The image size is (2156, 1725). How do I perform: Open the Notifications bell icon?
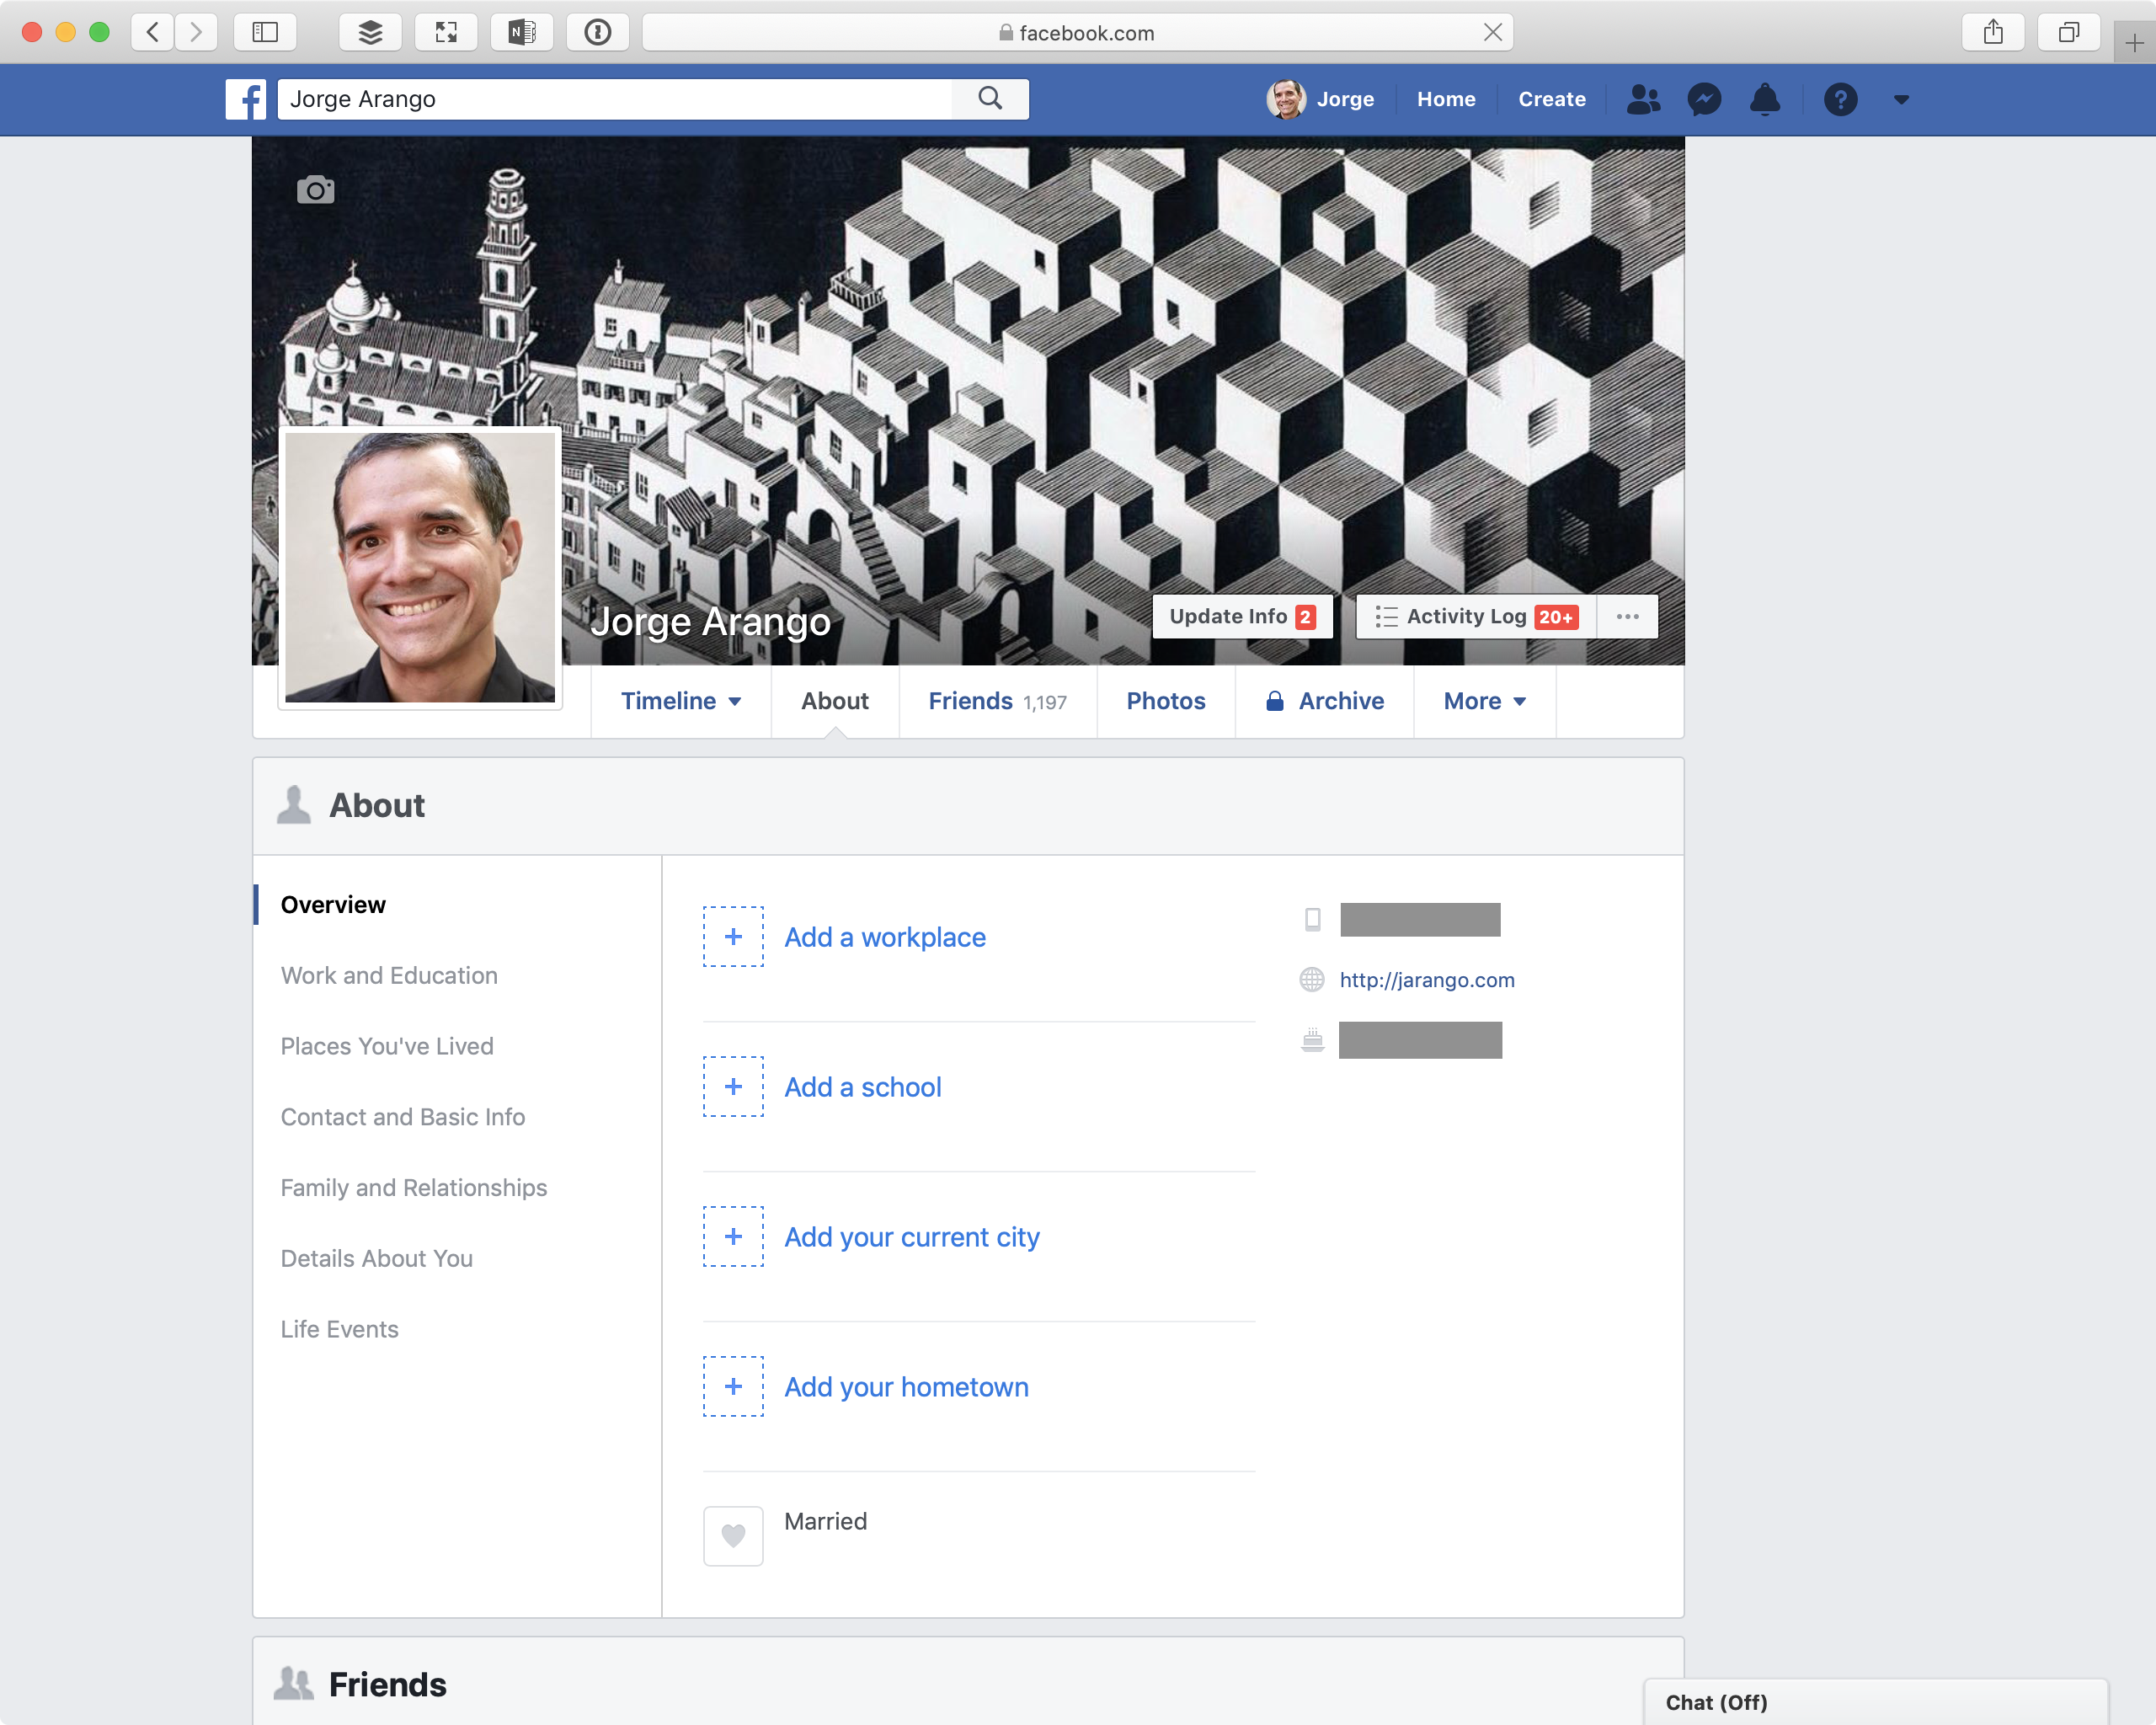coord(1765,99)
